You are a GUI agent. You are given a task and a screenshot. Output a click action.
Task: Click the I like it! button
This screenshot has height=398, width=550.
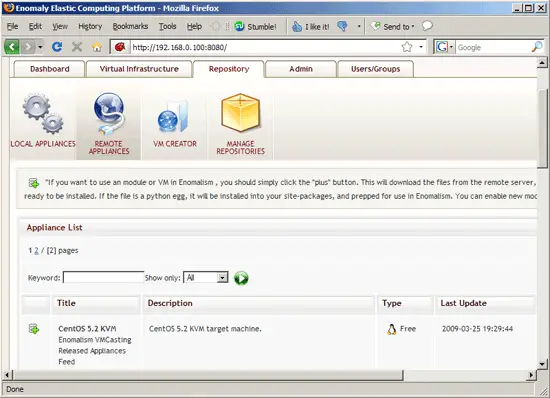[x=311, y=26]
